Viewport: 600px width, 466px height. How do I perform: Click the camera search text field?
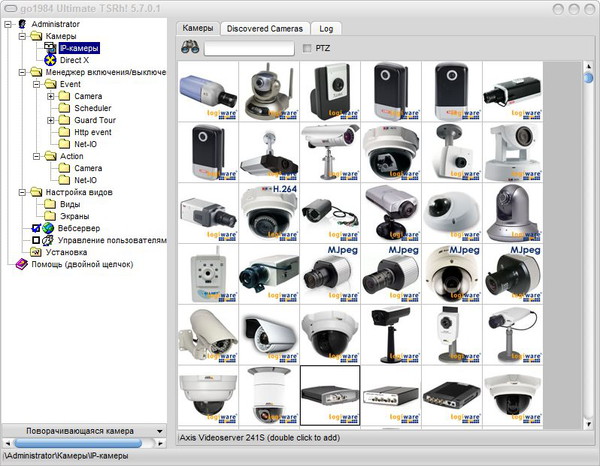[248, 48]
